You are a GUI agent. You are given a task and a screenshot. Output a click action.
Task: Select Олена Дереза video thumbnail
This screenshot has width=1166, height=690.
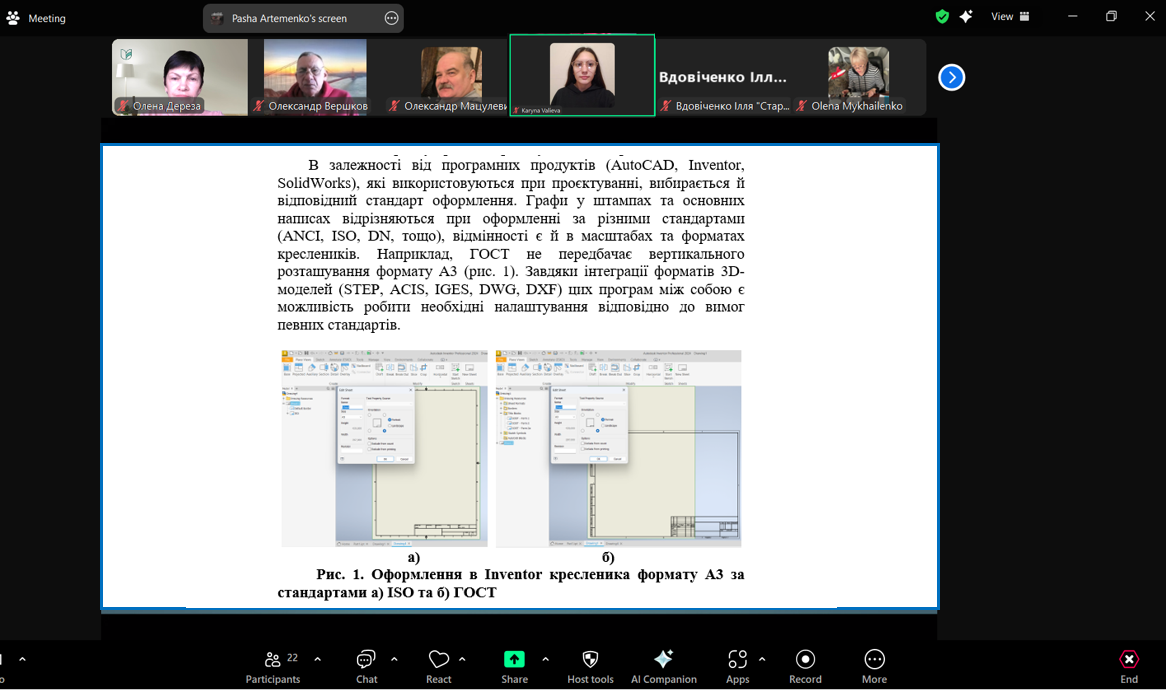coord(180,77)
